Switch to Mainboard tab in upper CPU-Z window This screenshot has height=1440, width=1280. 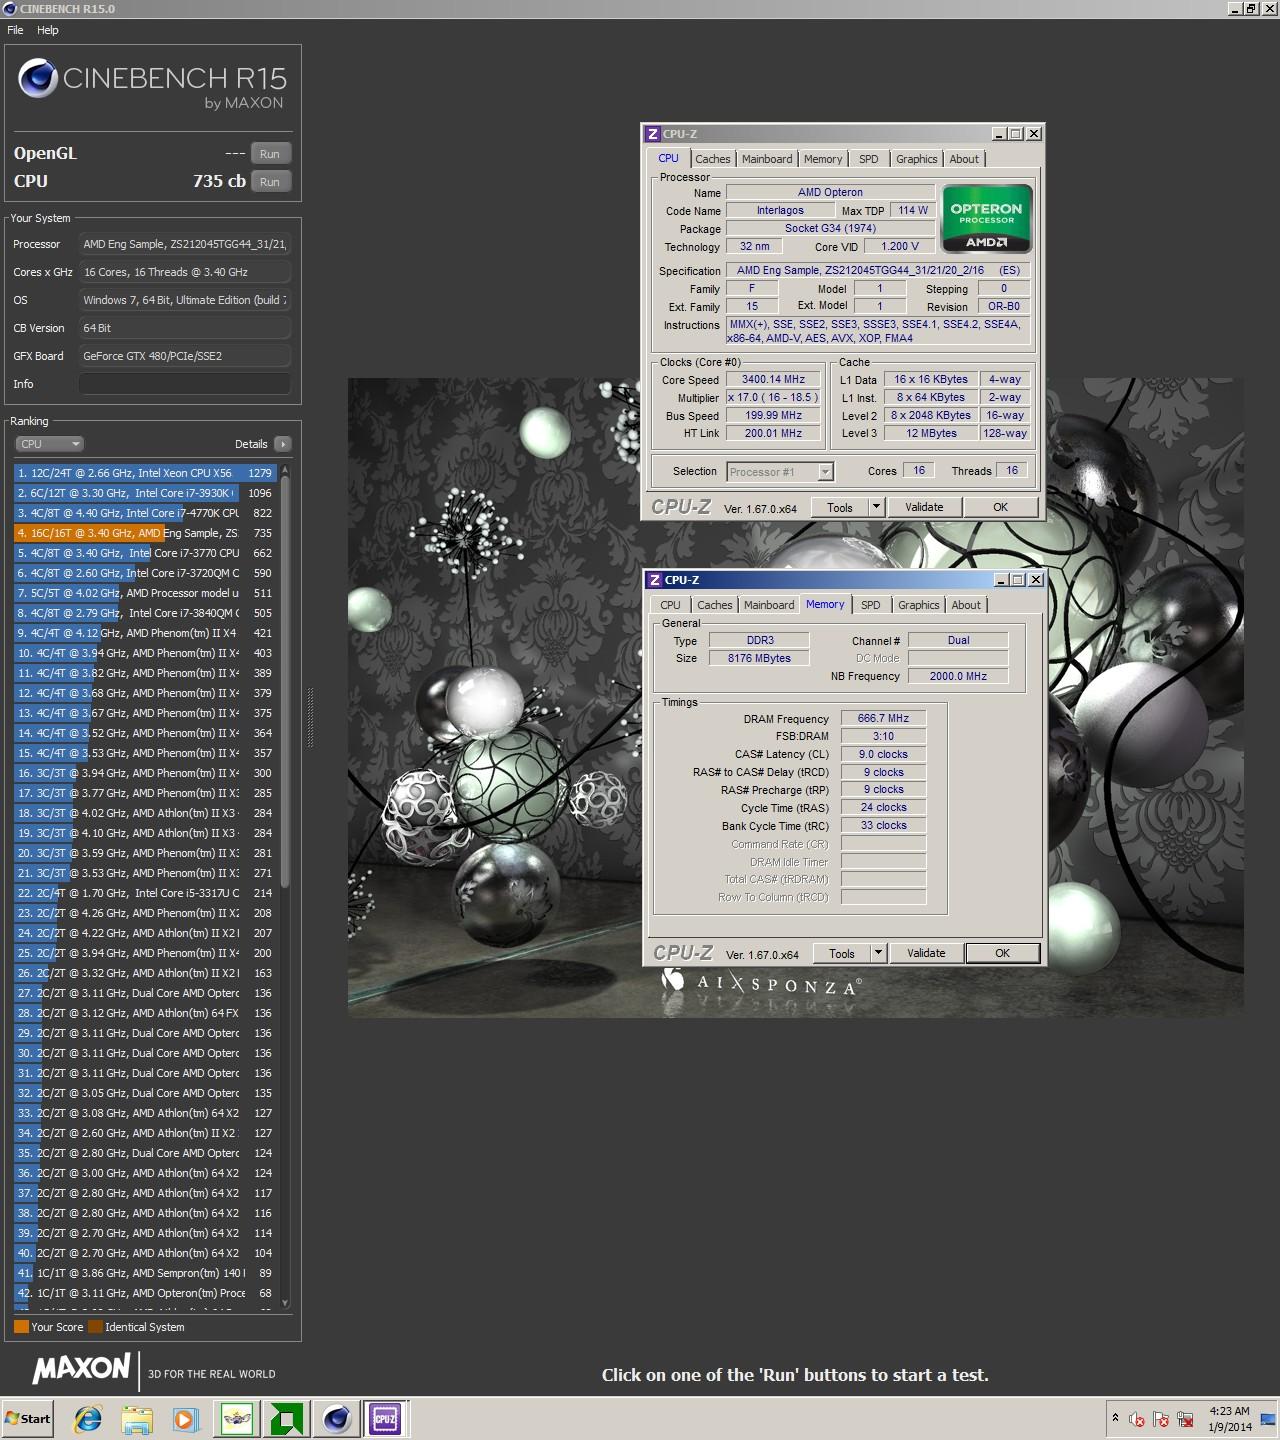[767, 159]
